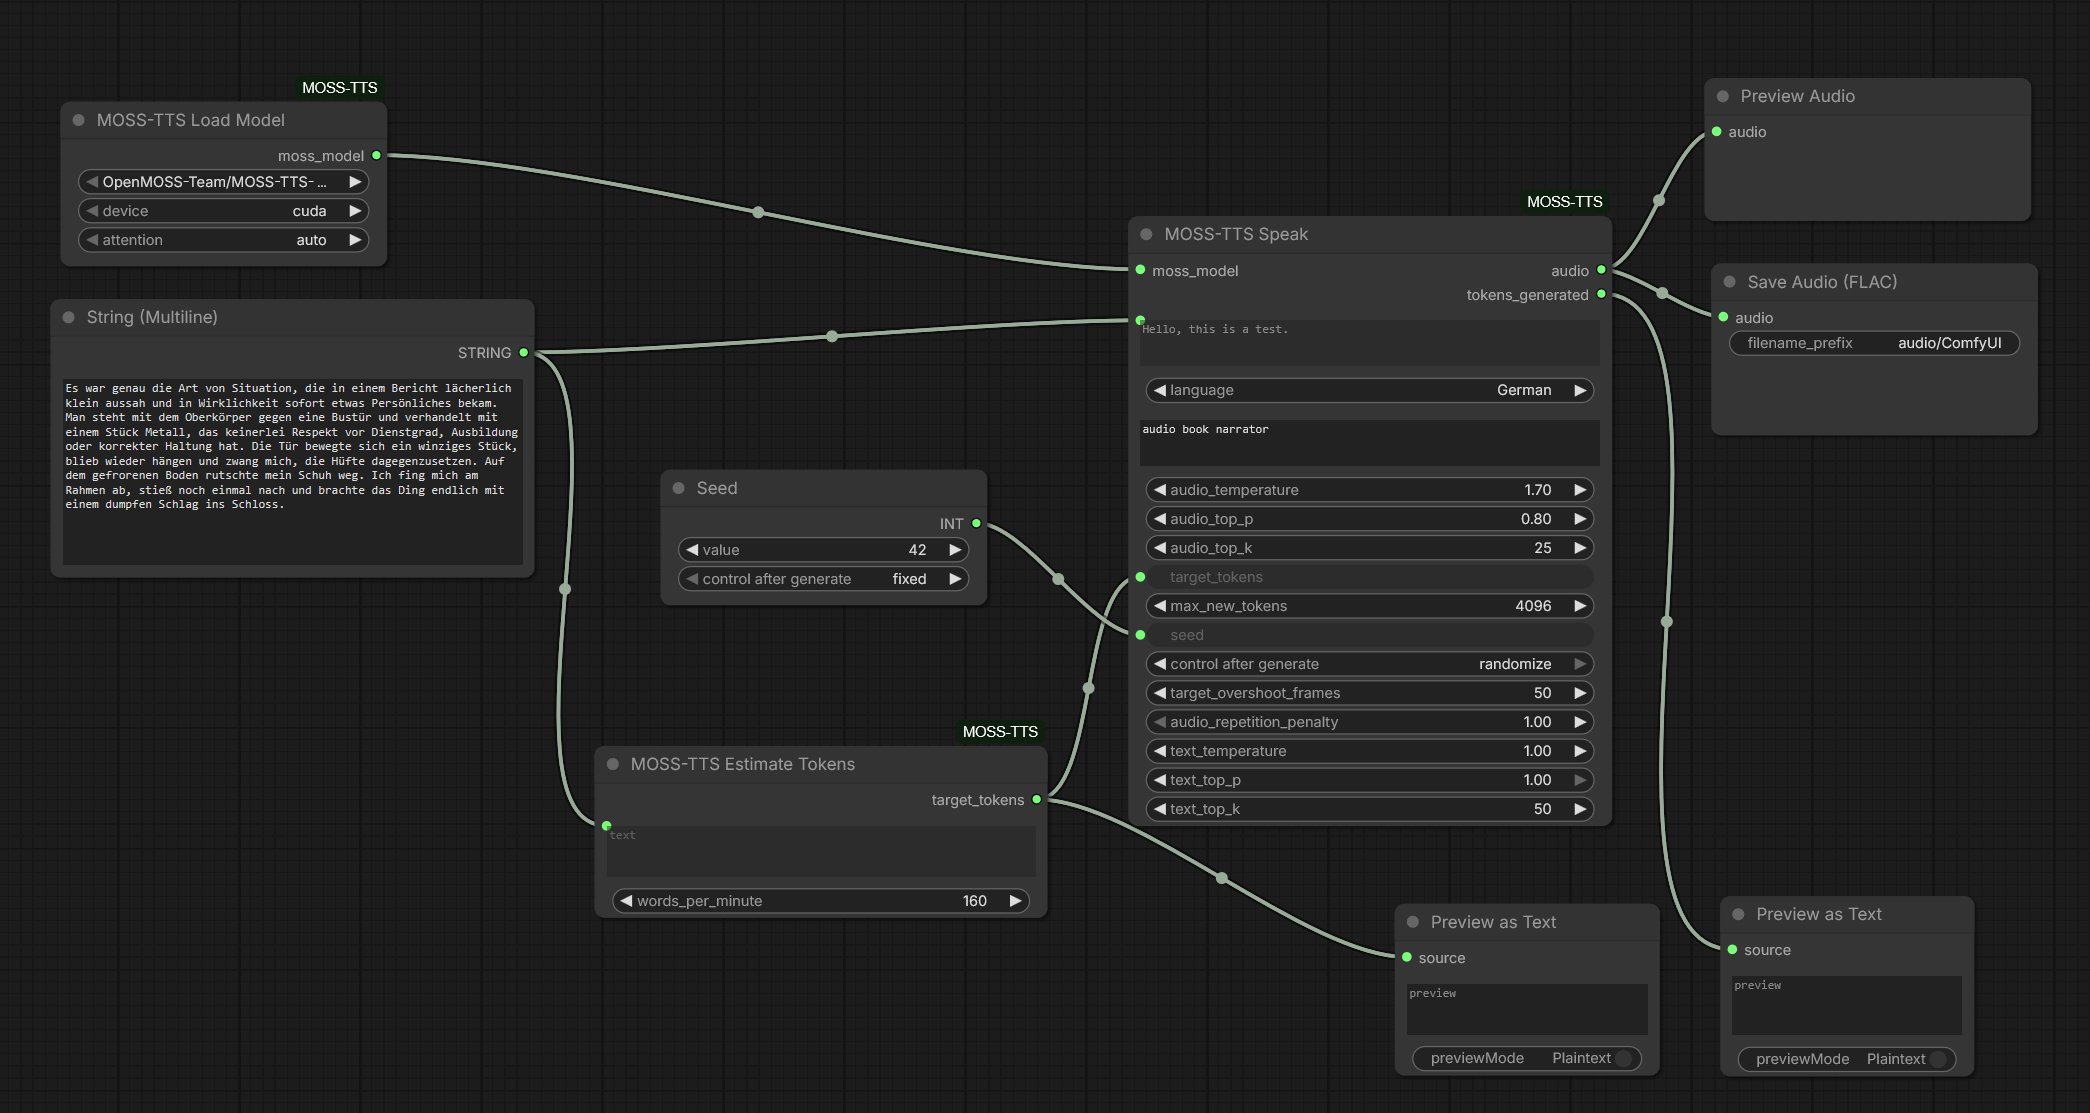
Task: Collapse the String (Multiline) node dot
Action: [69, 317]
